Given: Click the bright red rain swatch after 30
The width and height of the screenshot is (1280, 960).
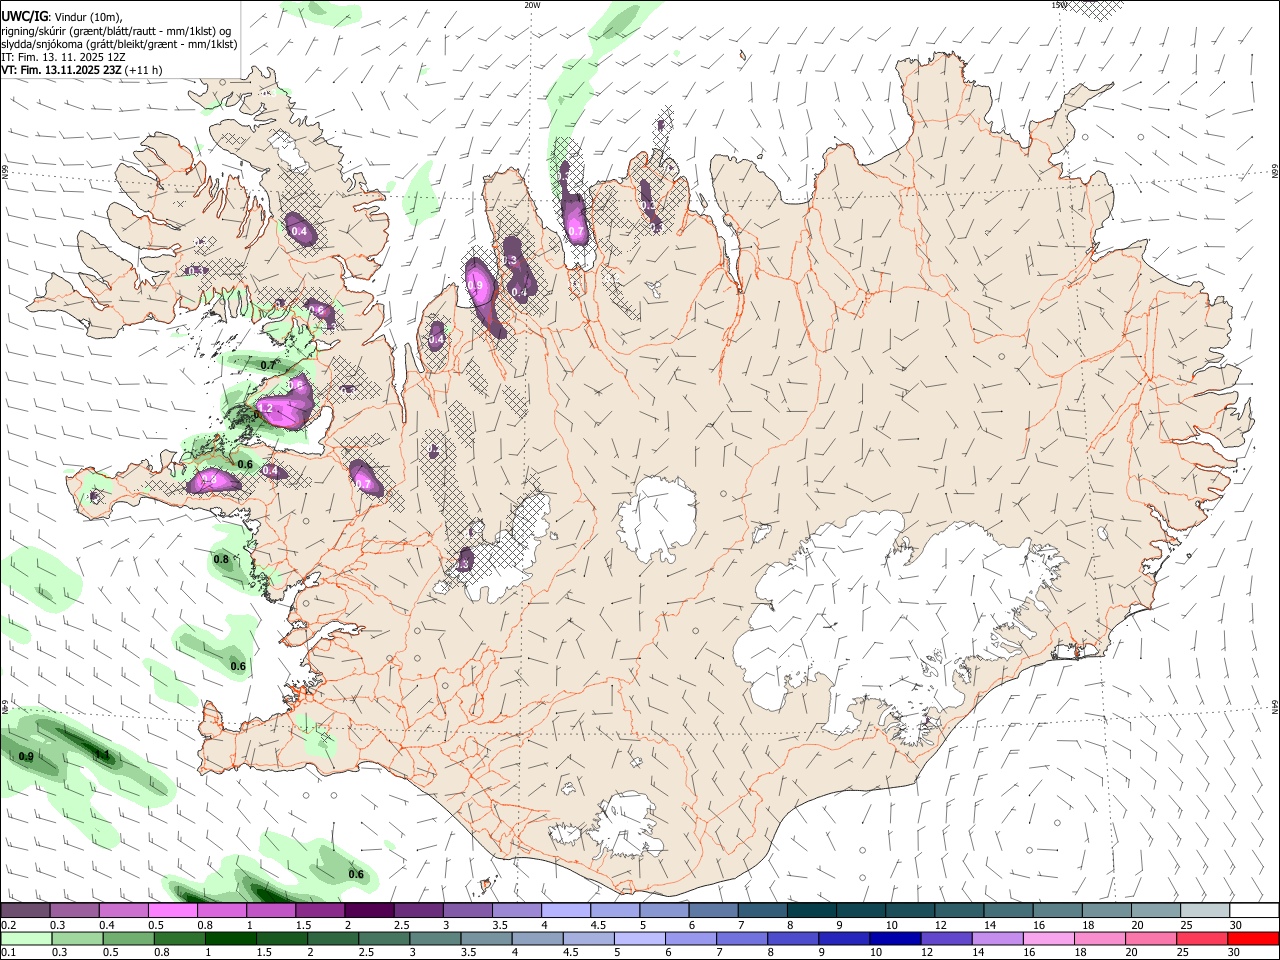Looking at the screenshot, I should pyautogui.click(x=1252, y=939).
